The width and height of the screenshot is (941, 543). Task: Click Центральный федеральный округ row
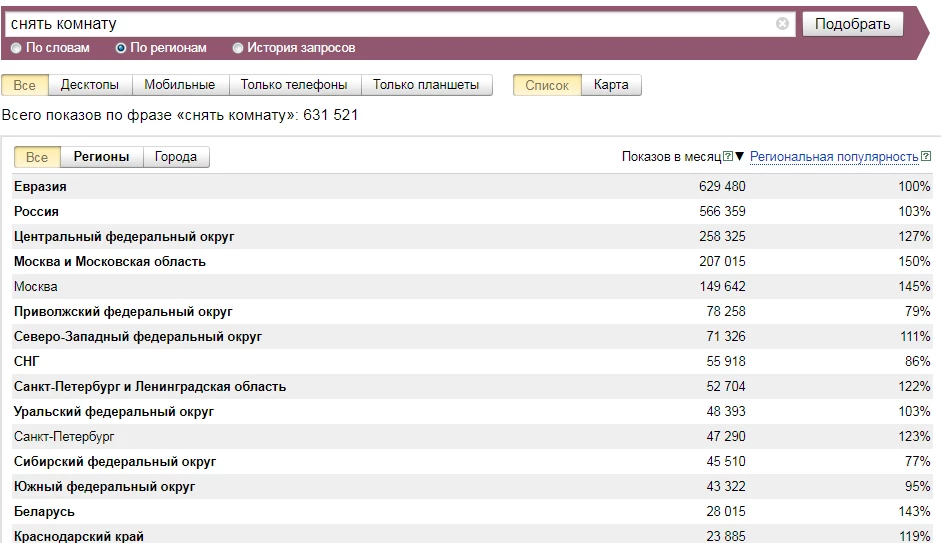pyautogui.click(x=472, y=236)
